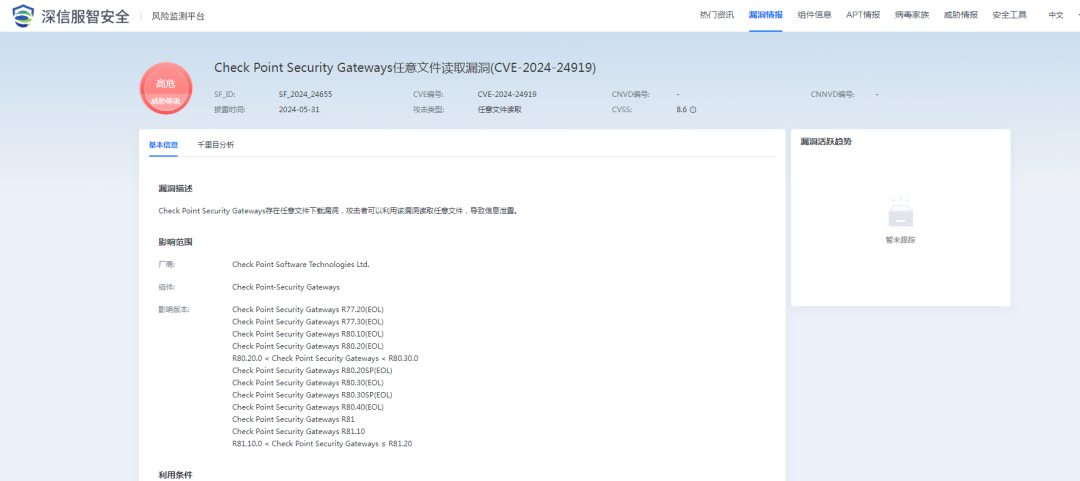Click the component Check Point-Security Gateways
The width and height of the screenshot is (1080, 481).
(286, 287)
